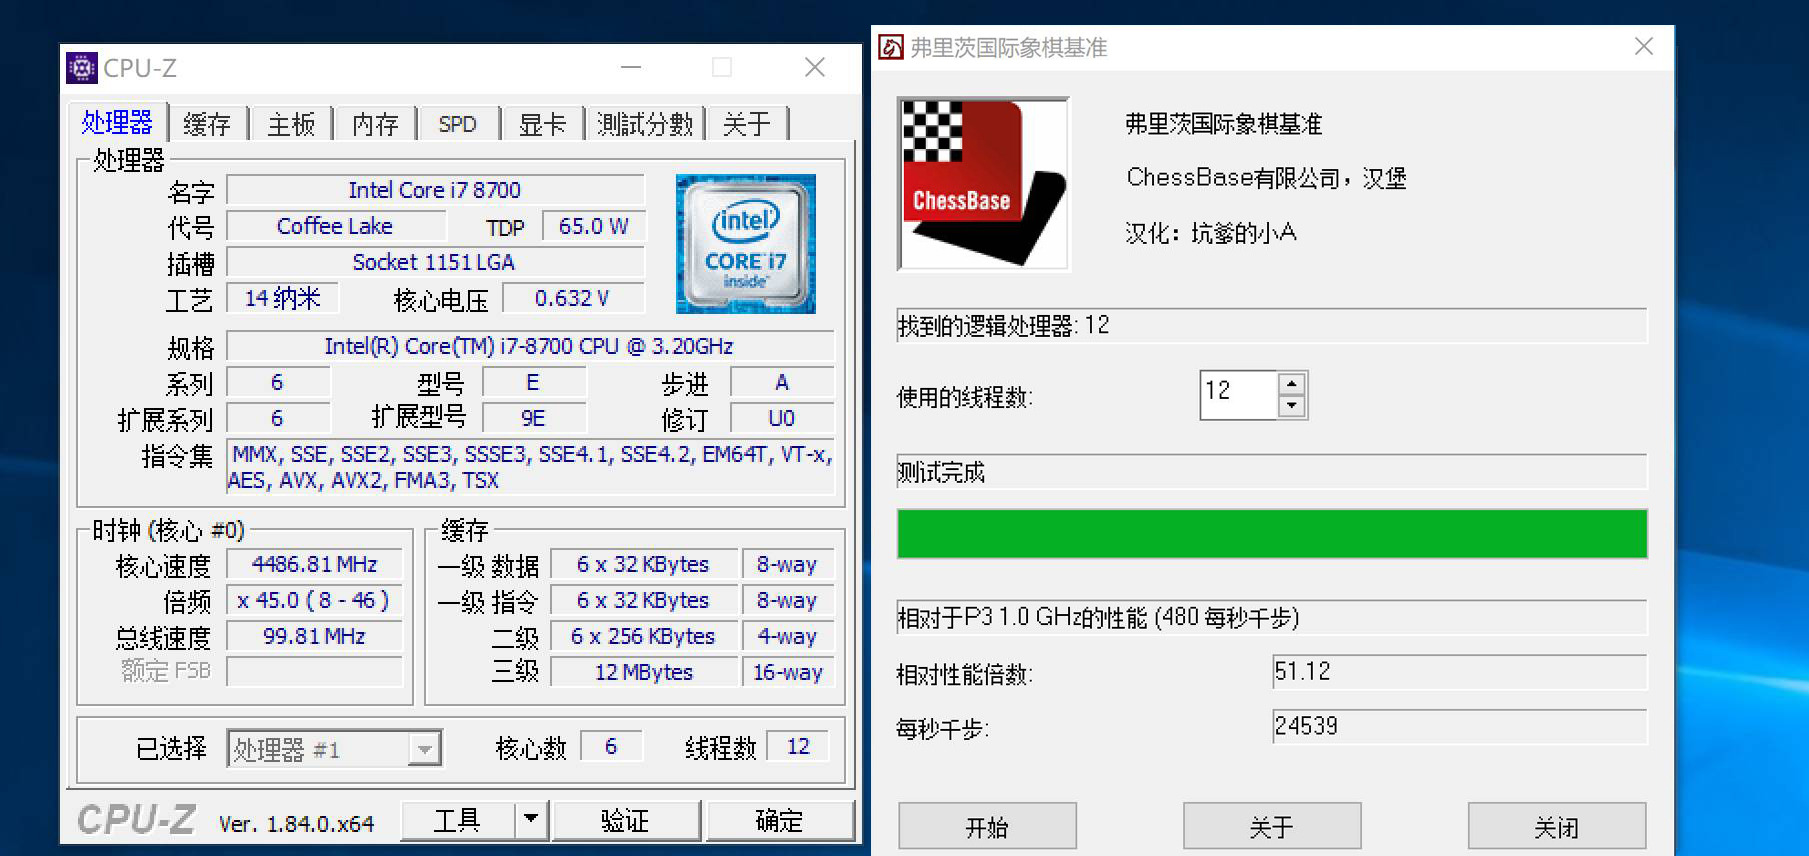Switch to the 显卡 tab
The width and height of the screenshot is (1809, 856).
point(542,124)
